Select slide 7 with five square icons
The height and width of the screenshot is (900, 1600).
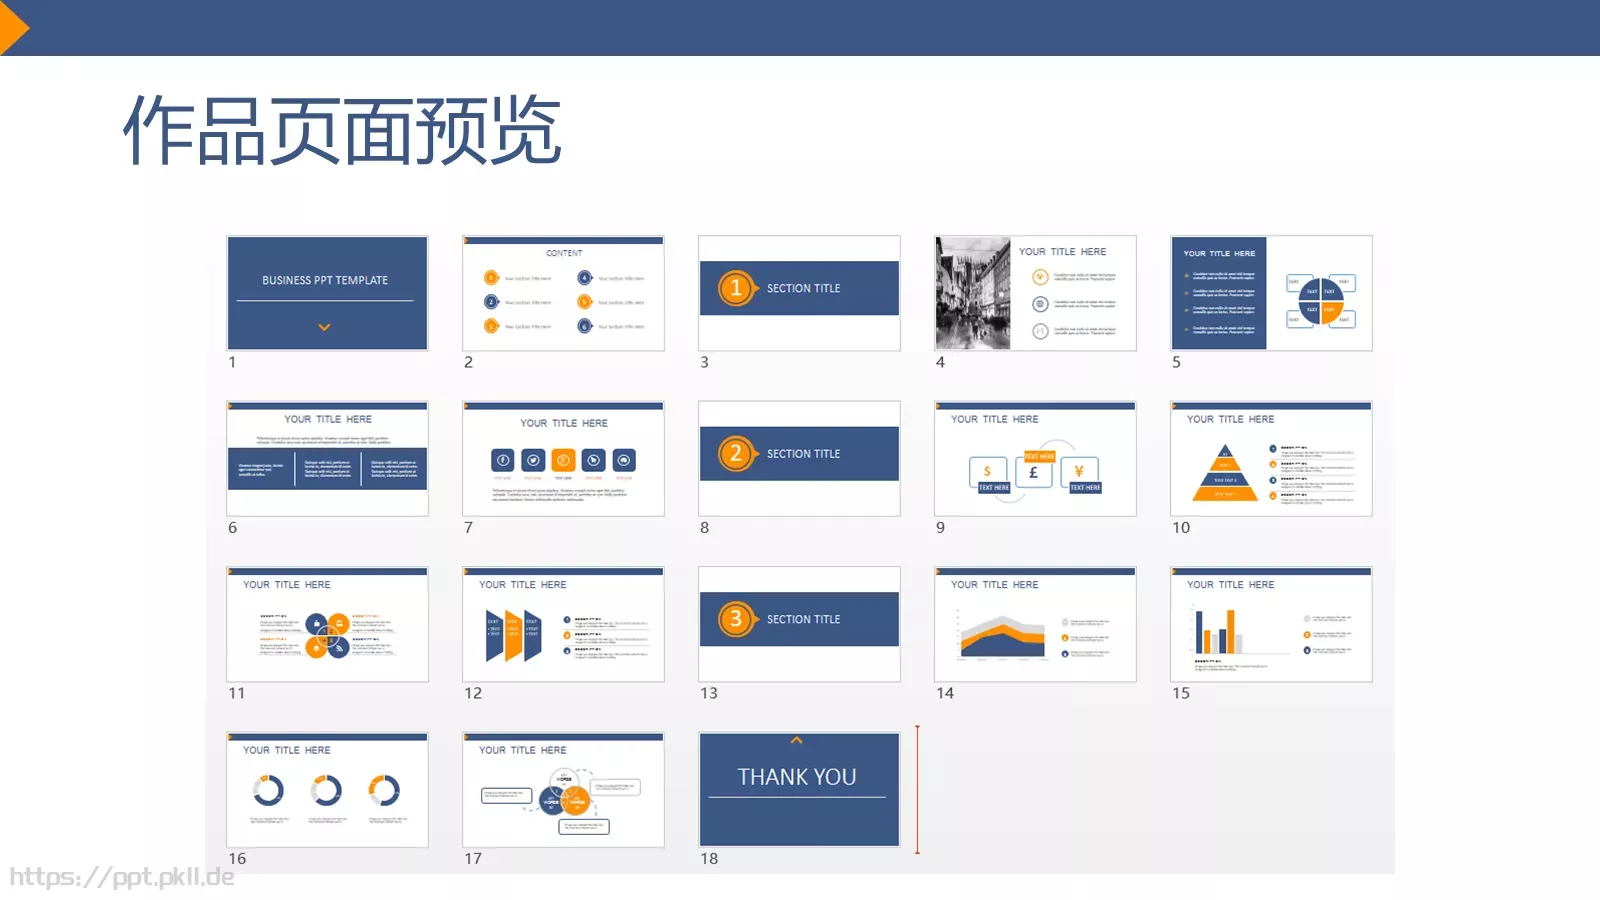pyautogui.click(x=563, y=459)
